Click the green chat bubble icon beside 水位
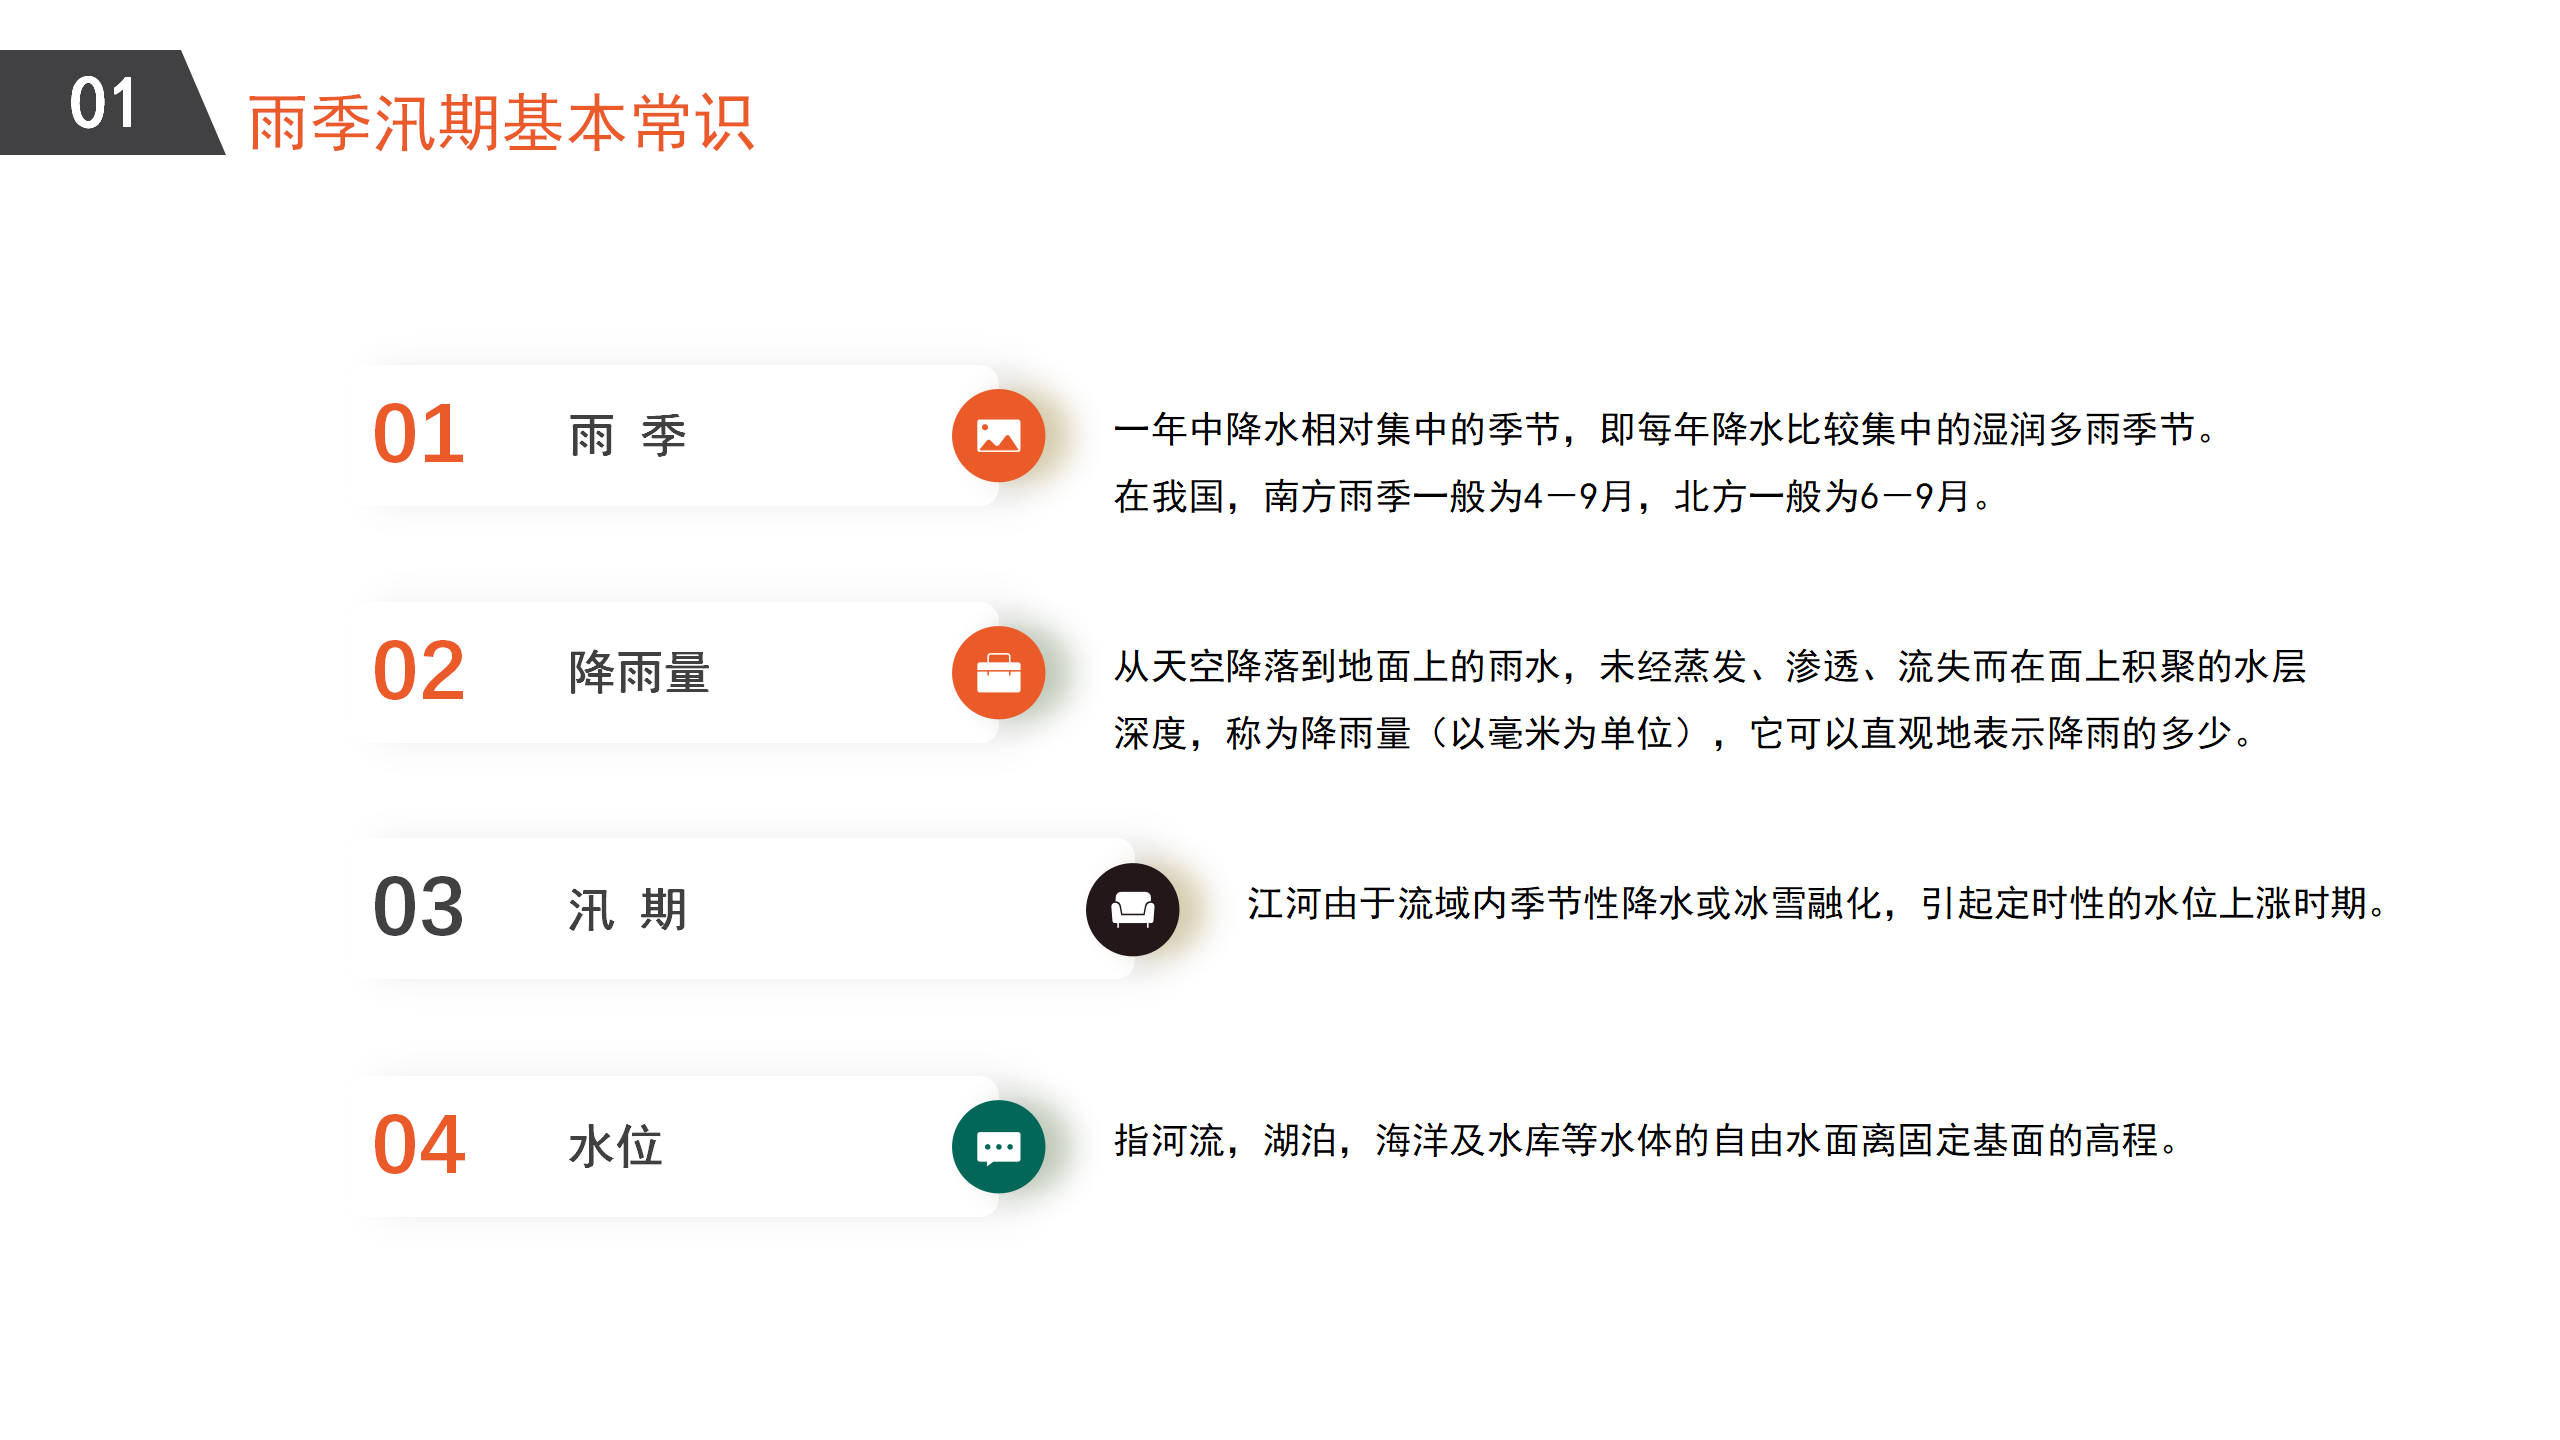2560x1440 pixels. pos(998,1147)
